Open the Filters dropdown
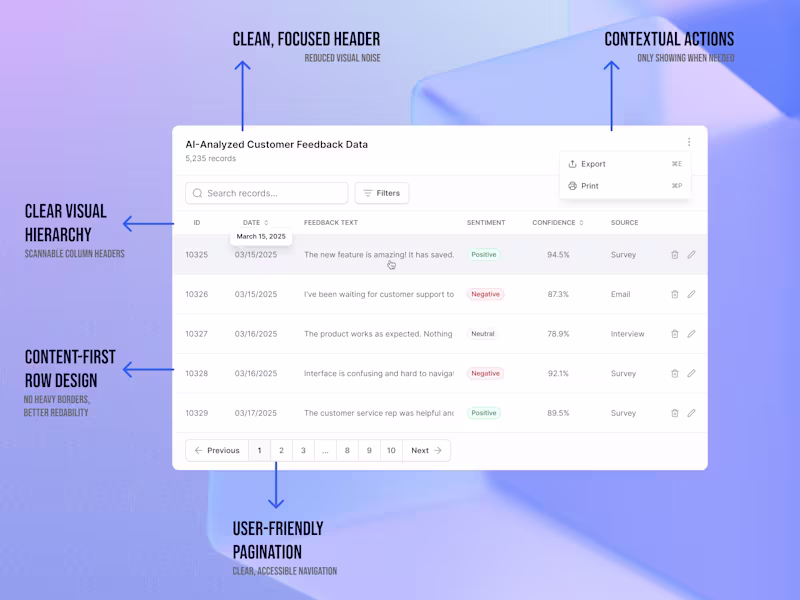Image resolution: width=800 pixels, height=600 pixels. coord(381,192)
